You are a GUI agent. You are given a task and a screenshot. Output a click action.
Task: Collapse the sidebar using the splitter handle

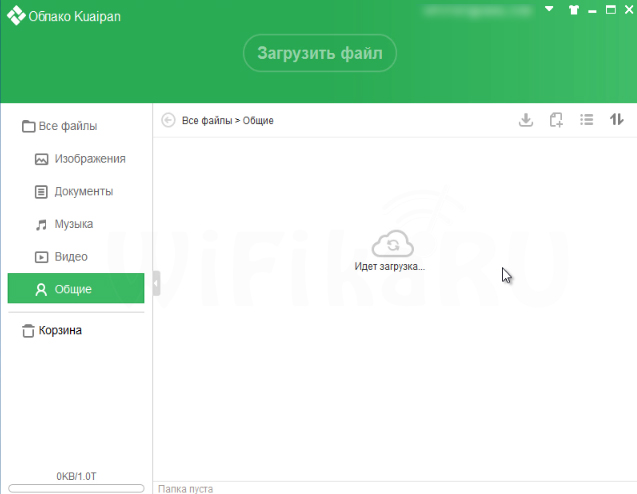pyautogui.click(x=156, y=287)
